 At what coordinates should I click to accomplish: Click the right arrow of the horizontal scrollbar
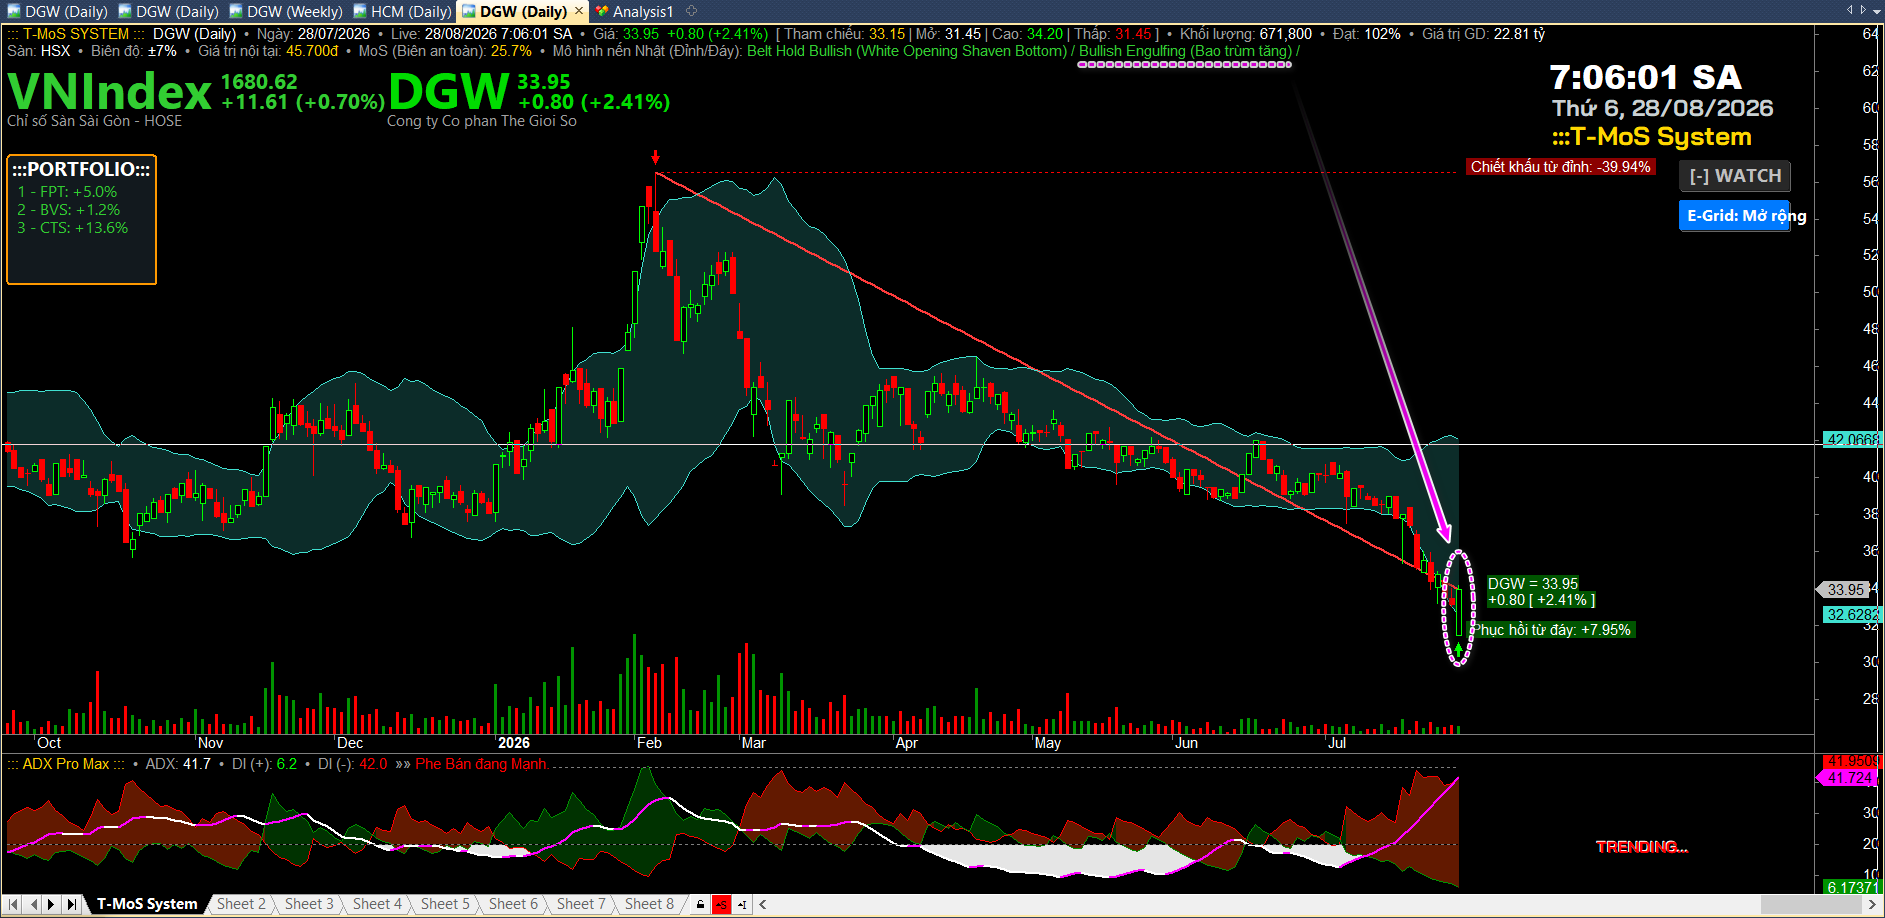click(x=1873, y=904)
